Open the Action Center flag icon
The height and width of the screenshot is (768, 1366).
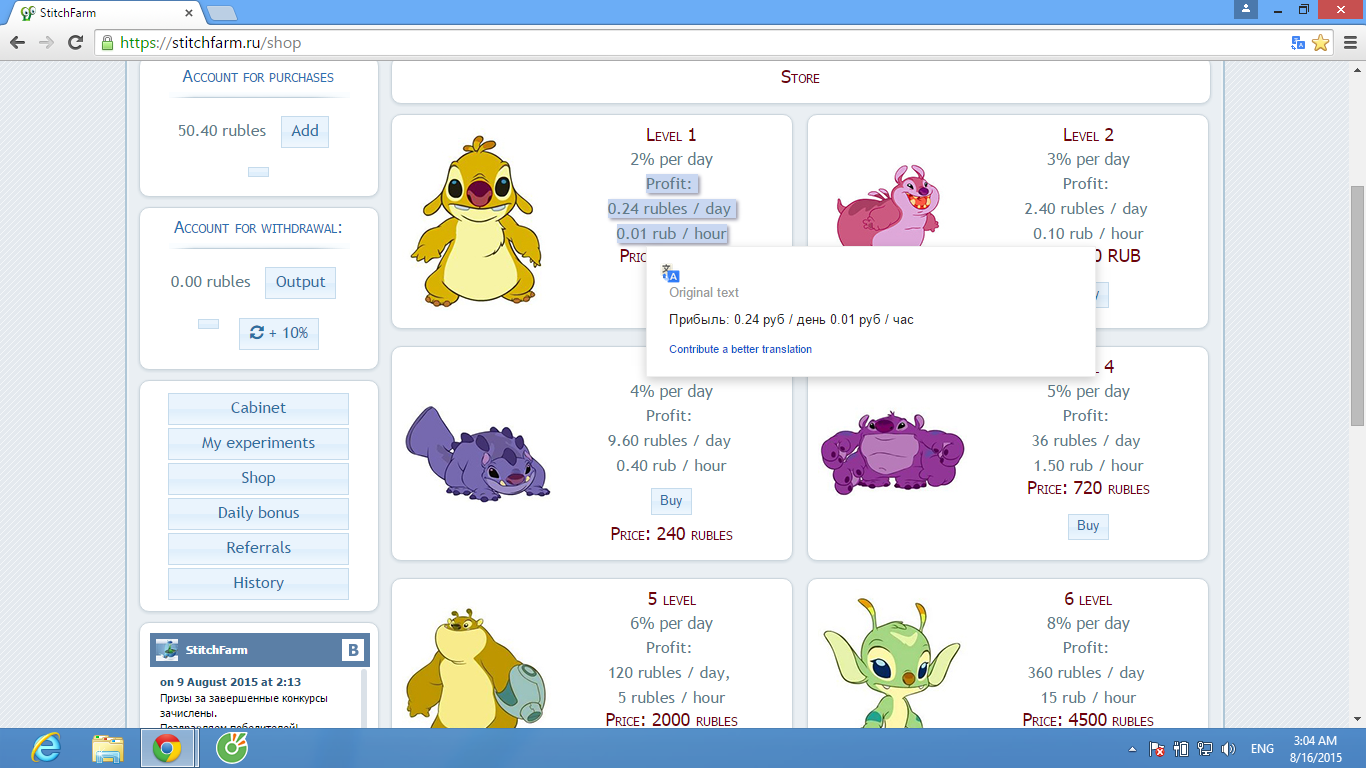point(1156,749)
